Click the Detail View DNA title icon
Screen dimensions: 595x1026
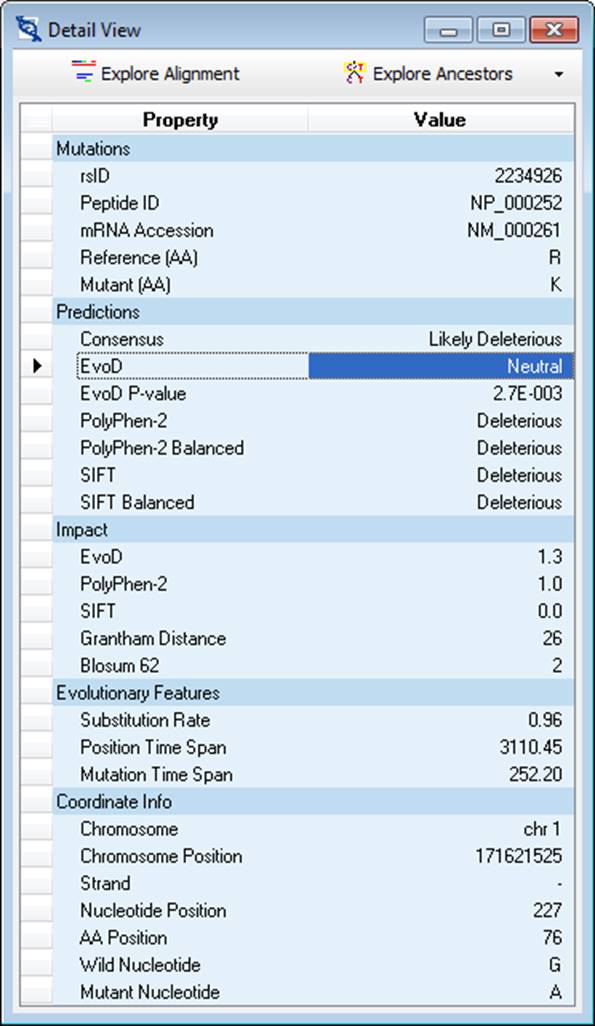29,30
